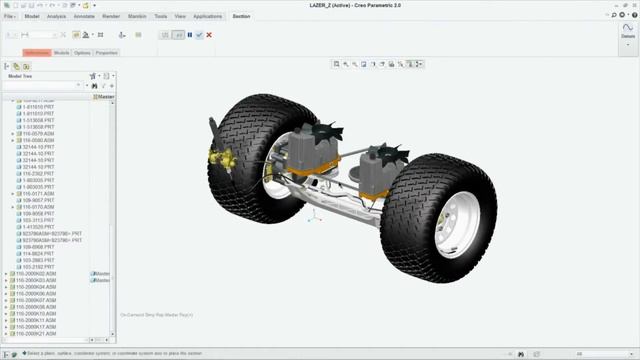Select 109-9057.PRT in the Model Tree
The height and width of the screenshot is (360, 640).
(x=38, y=200)
